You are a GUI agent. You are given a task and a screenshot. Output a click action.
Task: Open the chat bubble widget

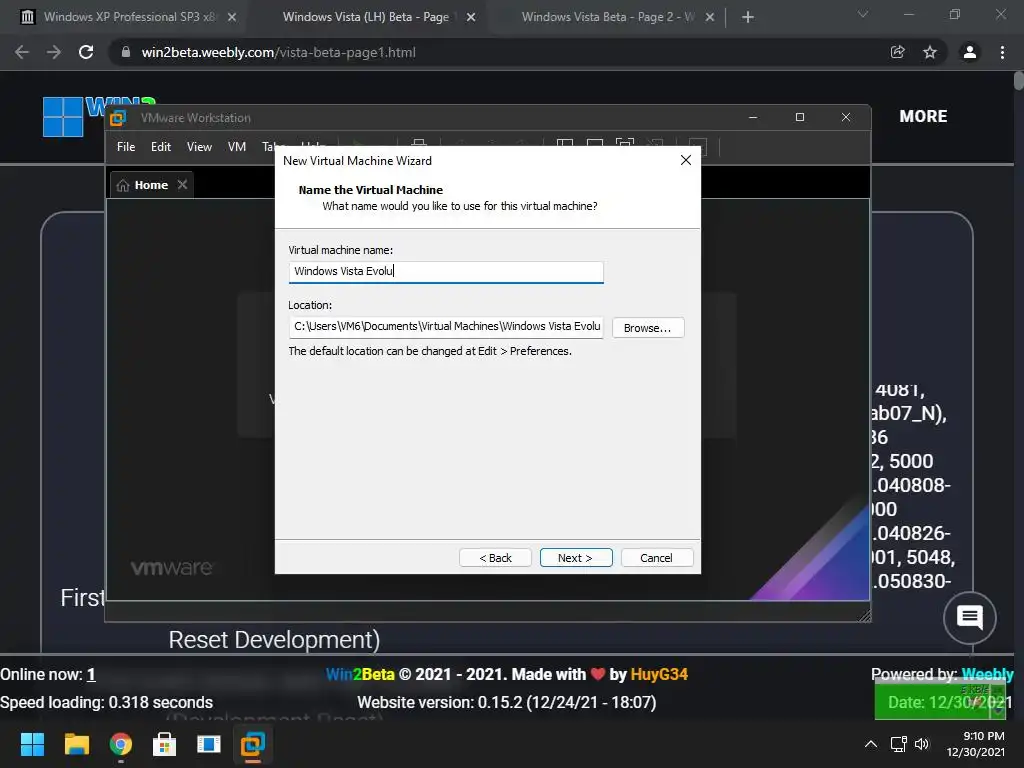pos(970,617)
